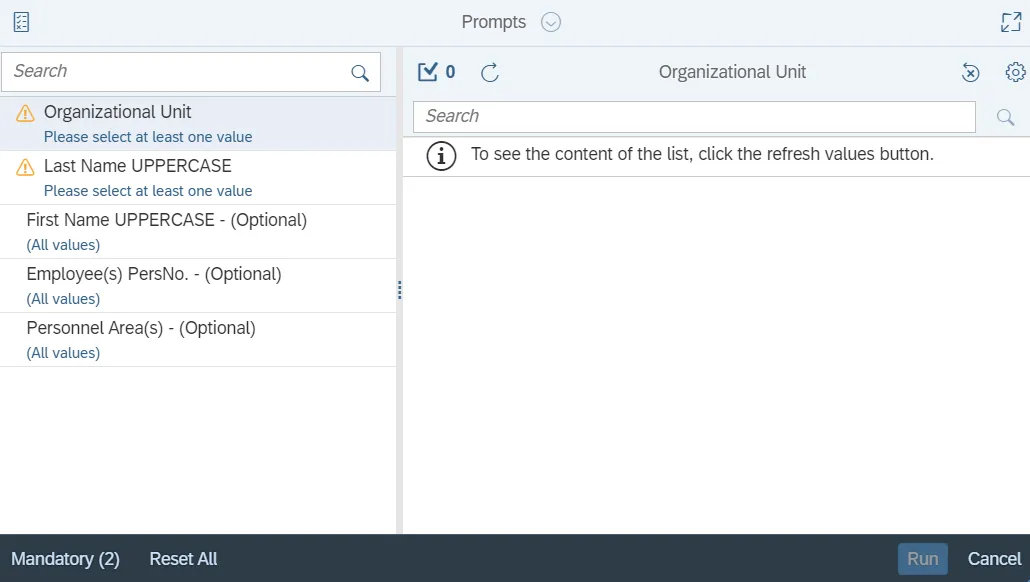Click the Run button
This screenshot has width=1030, height=582.
[x=922, y=559]
